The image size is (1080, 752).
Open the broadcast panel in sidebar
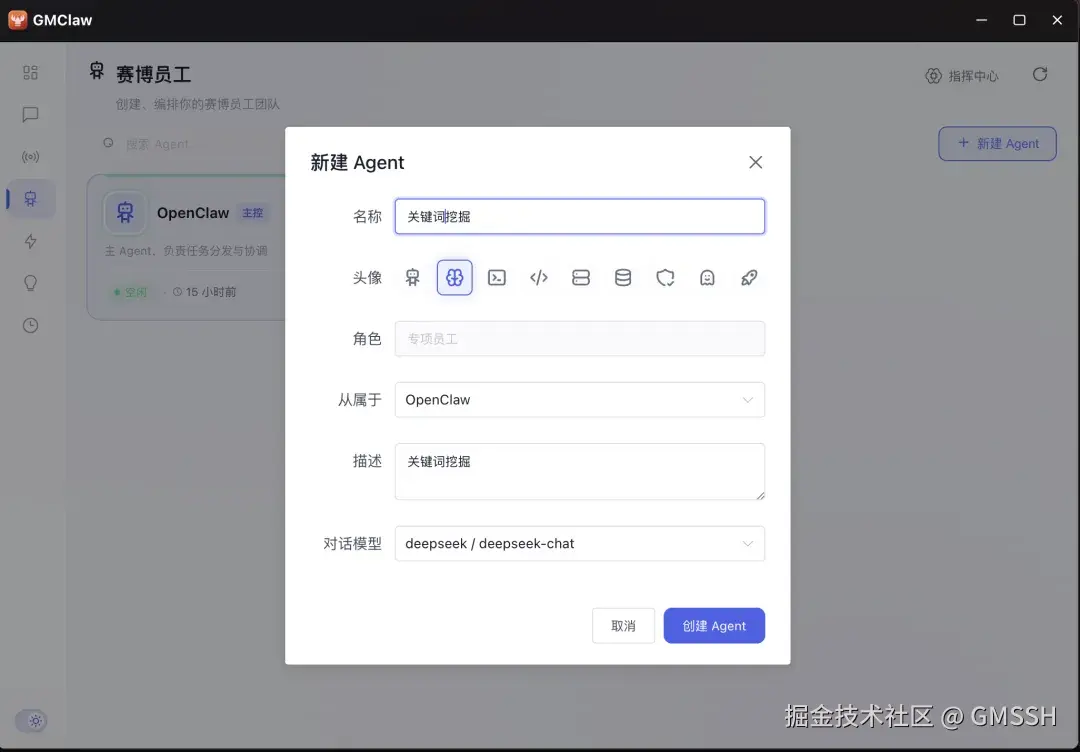pyautogui.click(x=30, y=156)
